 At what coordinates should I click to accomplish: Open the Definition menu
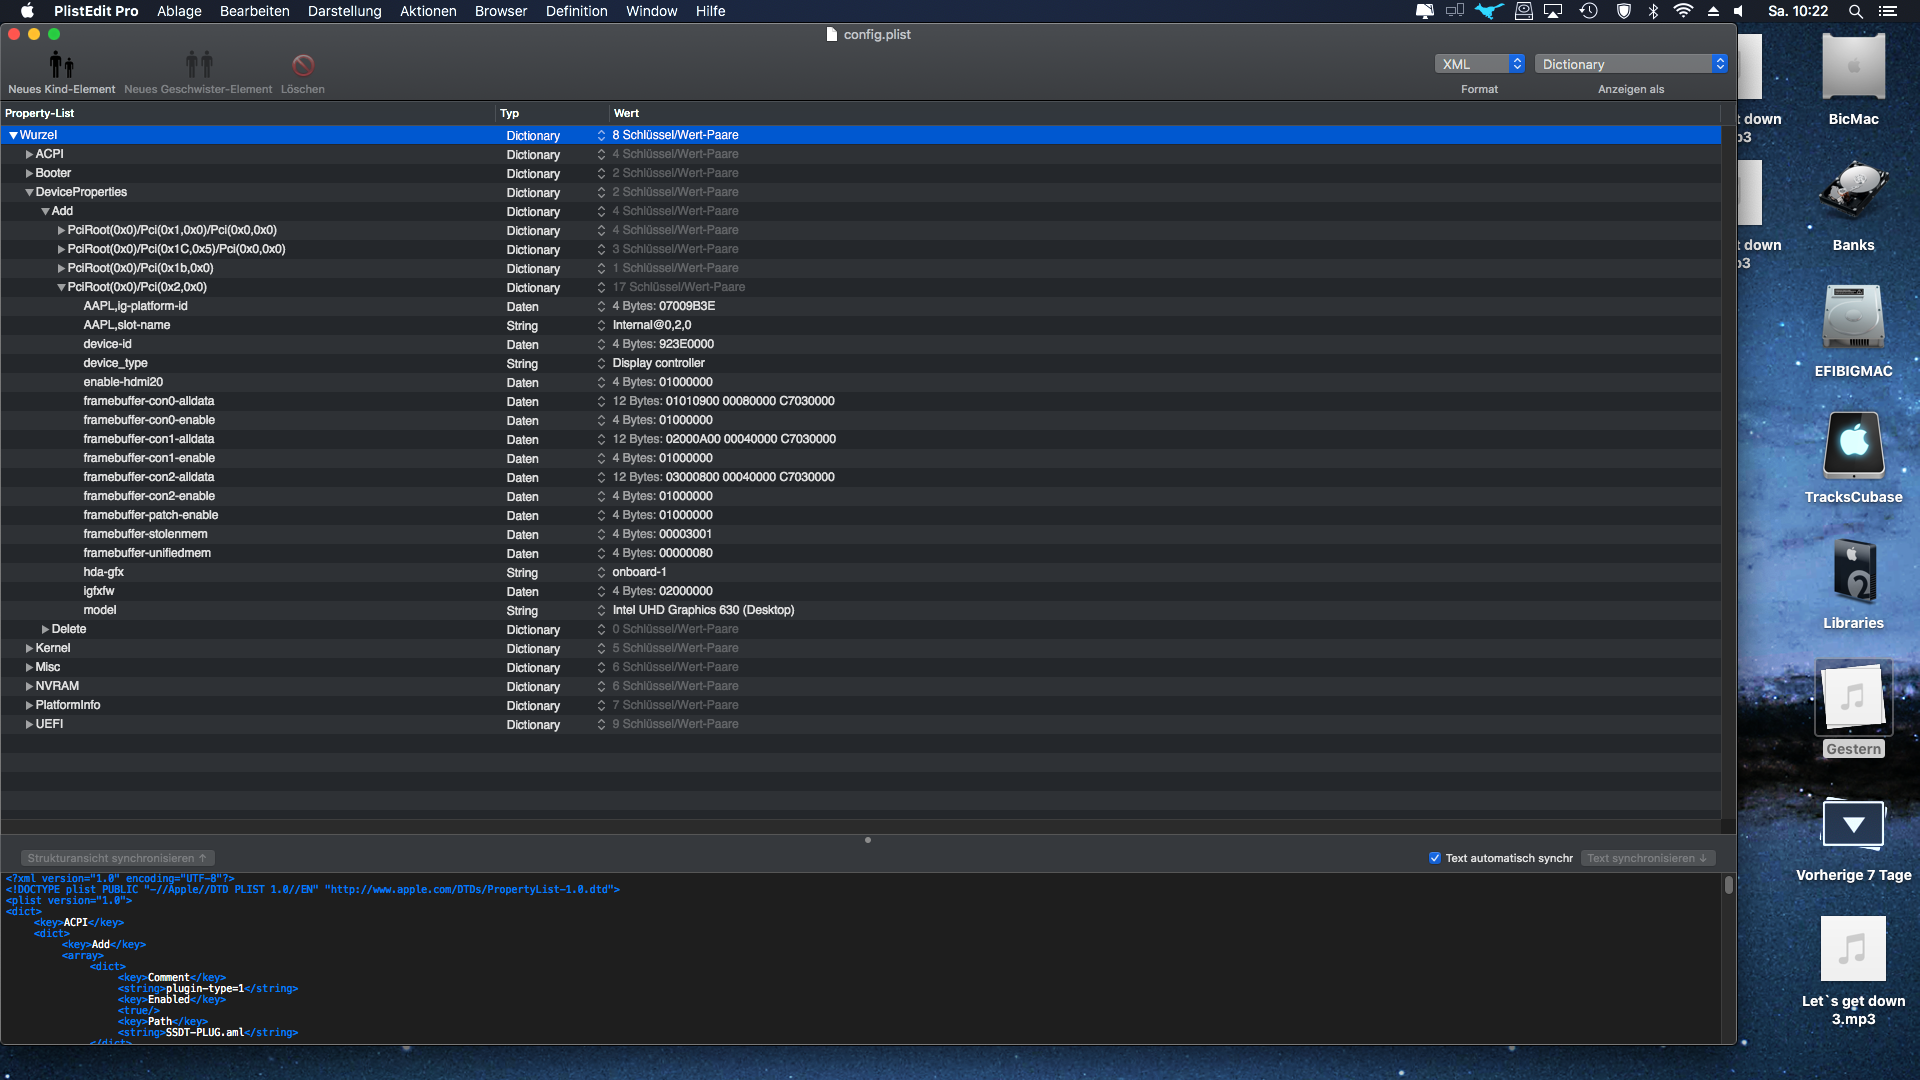576,11
